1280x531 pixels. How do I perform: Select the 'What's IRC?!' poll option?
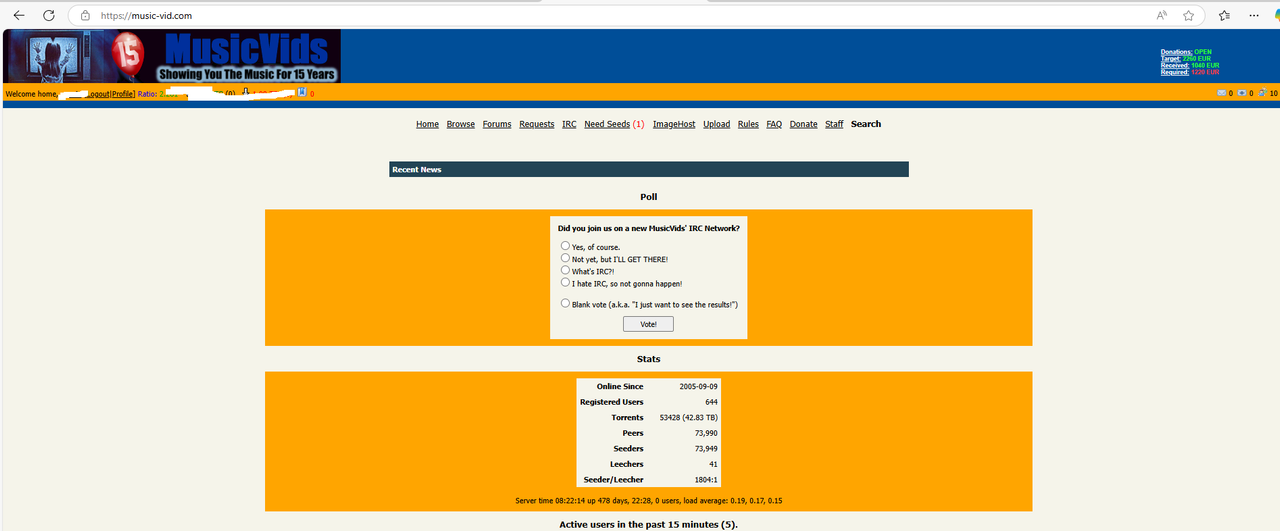click(x=565, y=270)
